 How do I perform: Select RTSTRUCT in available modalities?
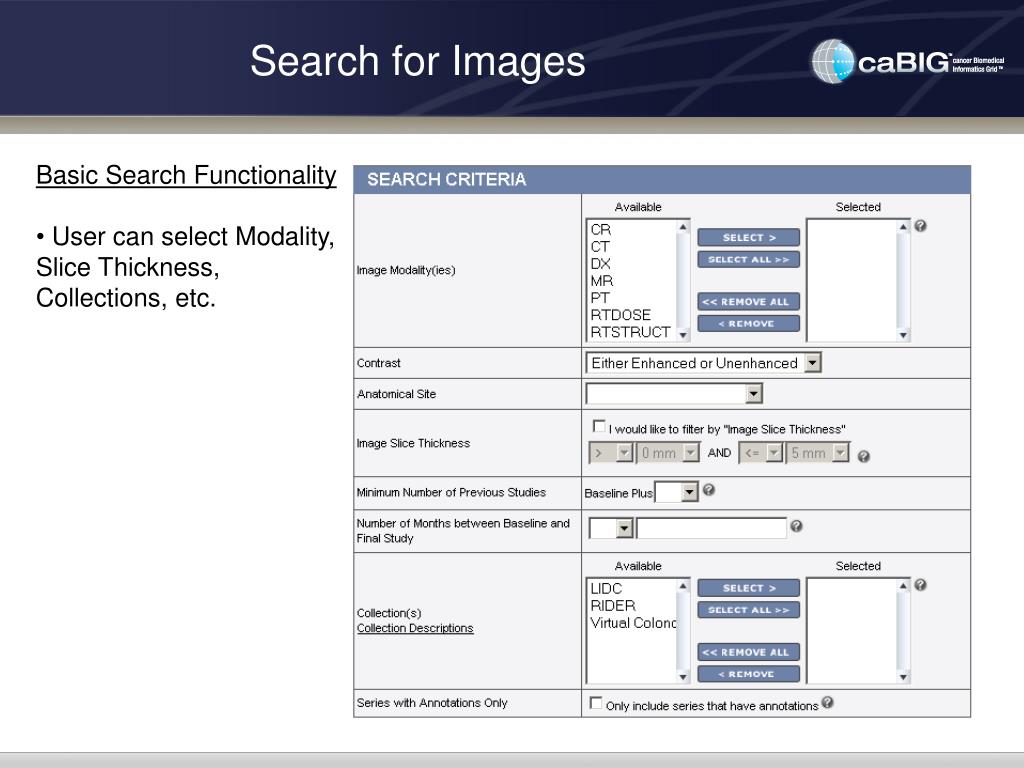point(630,332)
